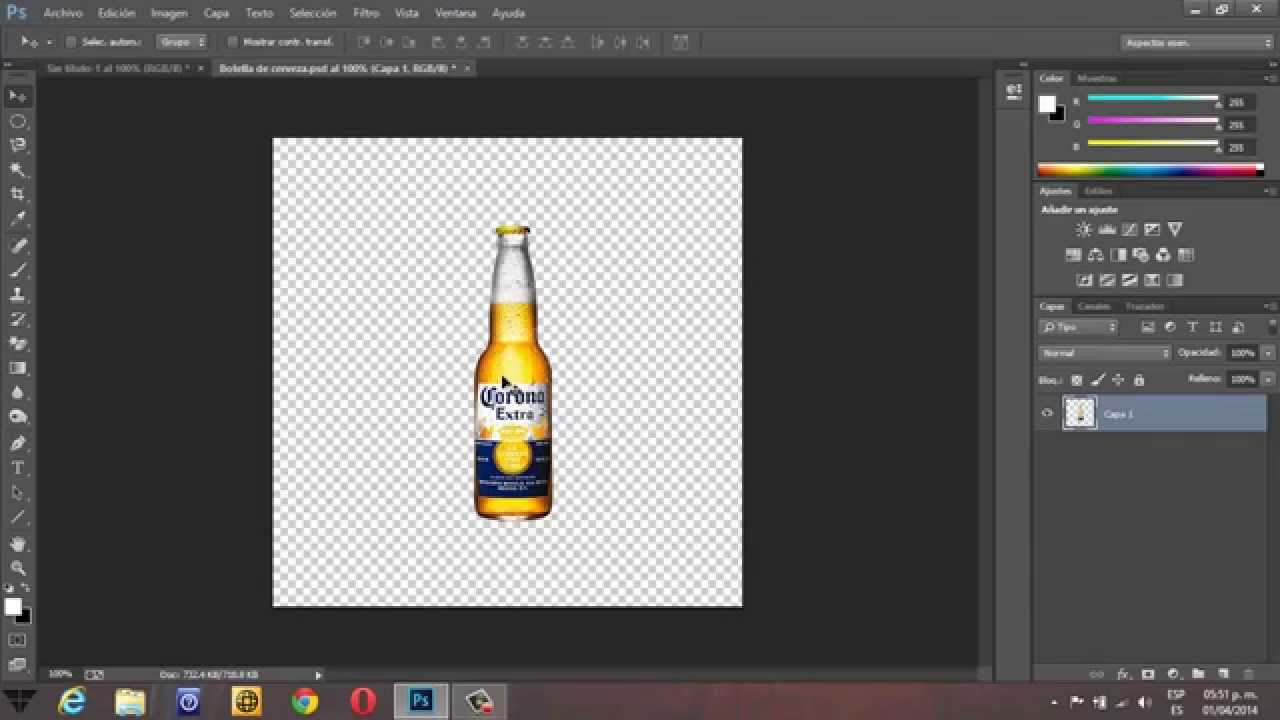Select the Healing Brush tool

(x=18, y=246)
